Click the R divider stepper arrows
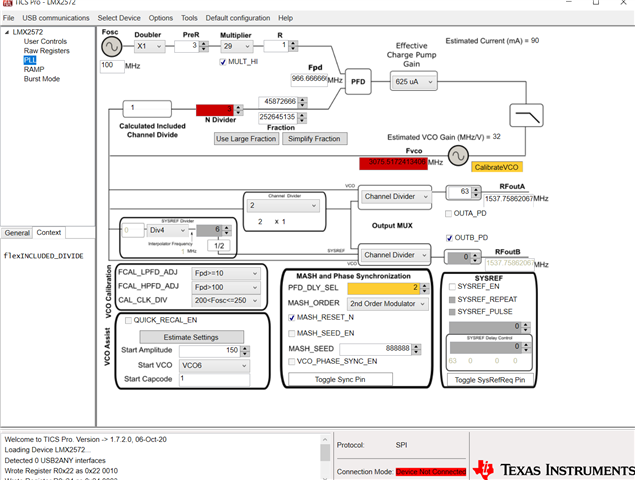 coord(293,46)
